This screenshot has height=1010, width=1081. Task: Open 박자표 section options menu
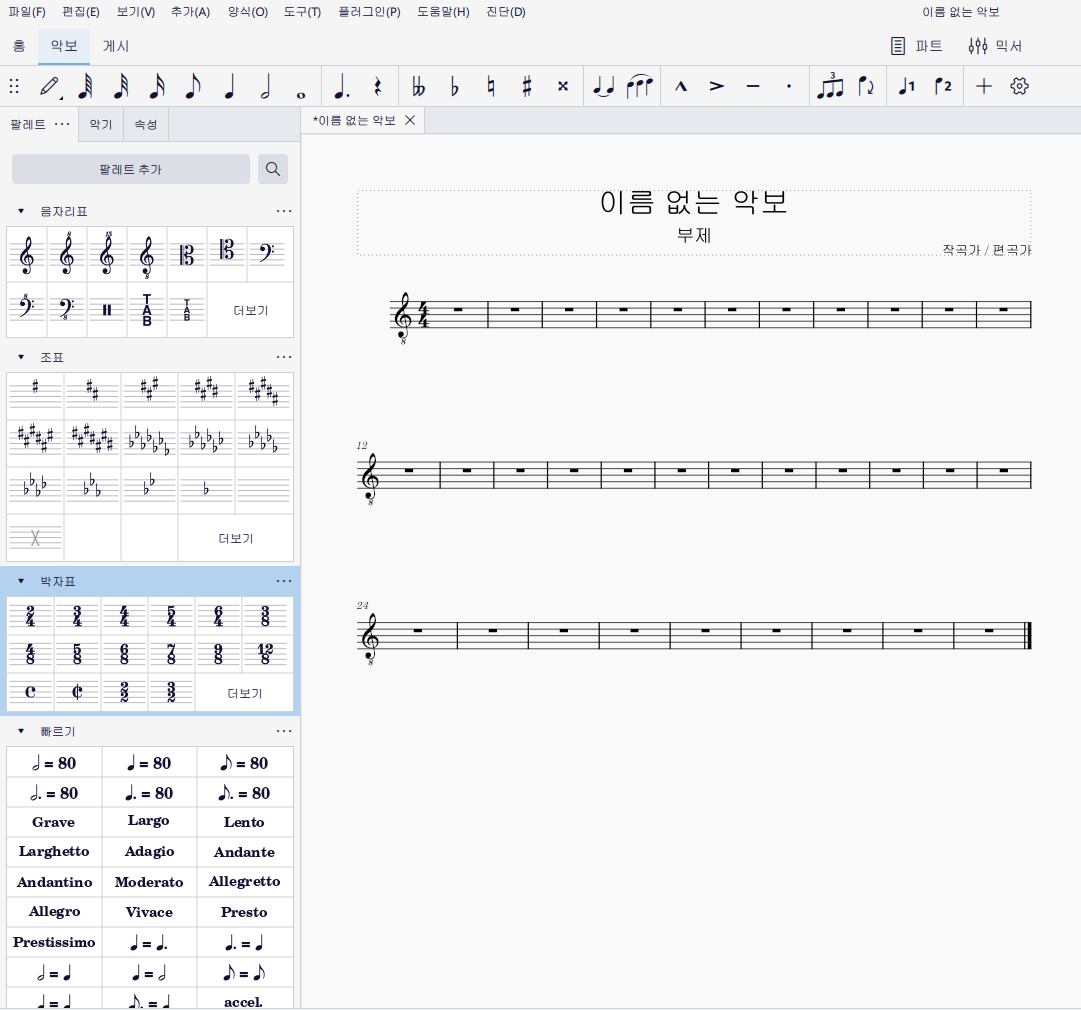284,581
